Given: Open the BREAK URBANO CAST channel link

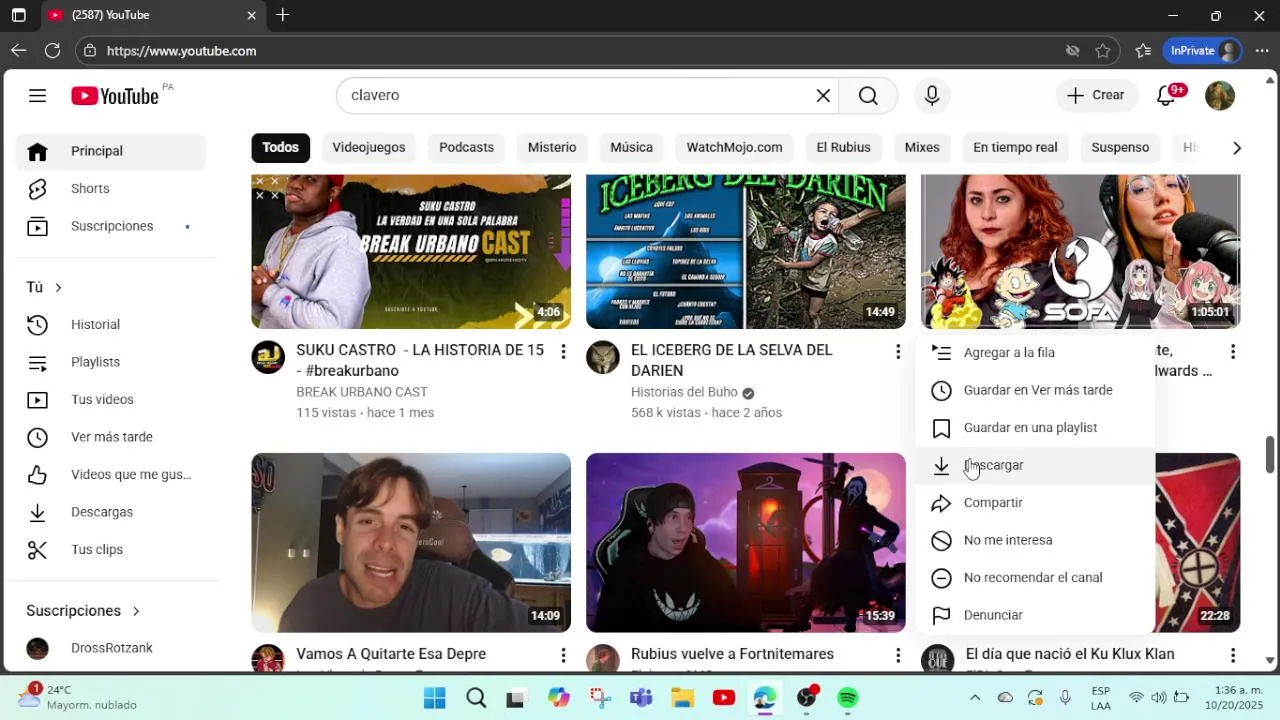Looking at the screenshot, I should pyautogui.click(x=362, y=392).
